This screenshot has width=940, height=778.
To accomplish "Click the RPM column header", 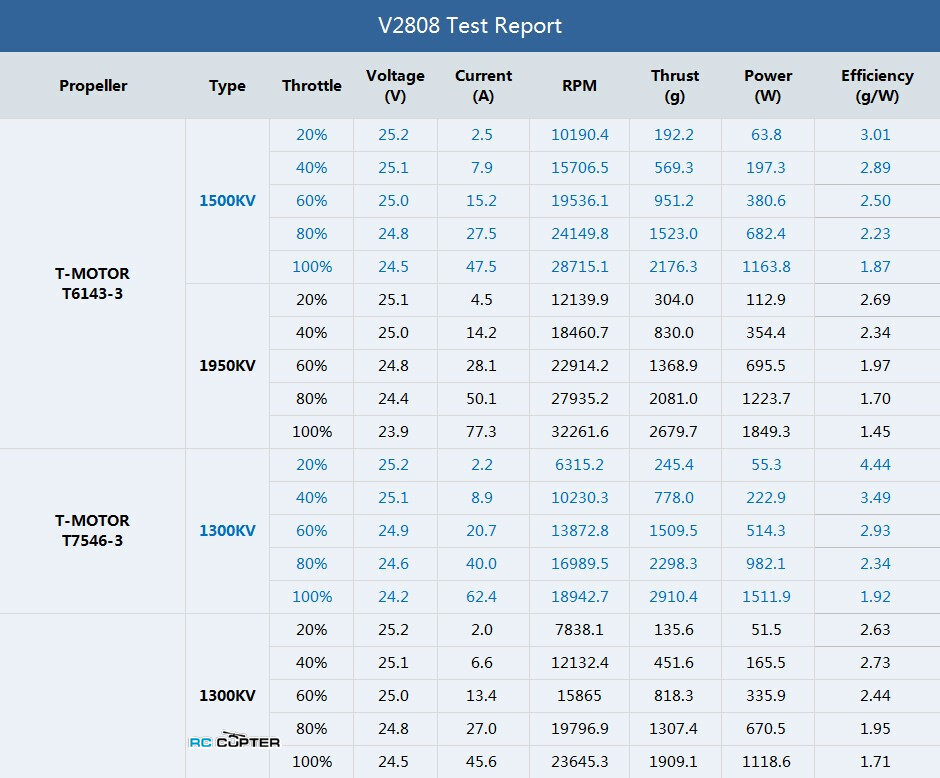I will 579,86.
